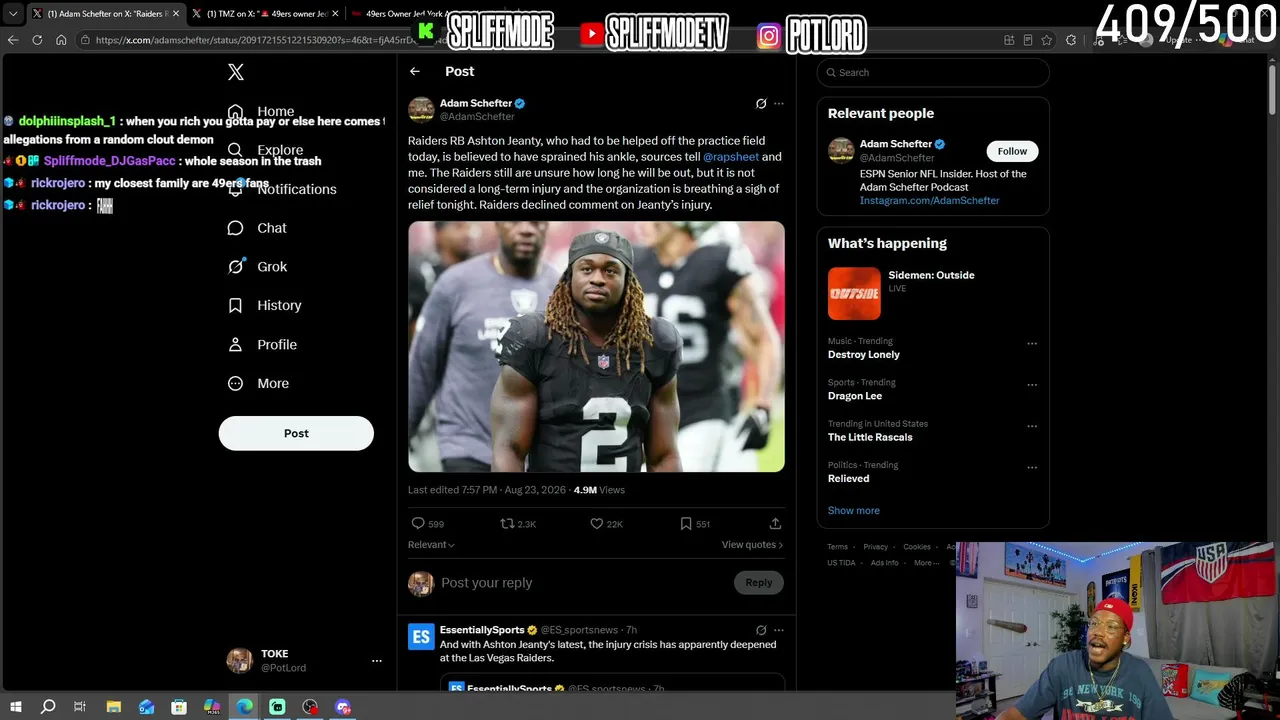Open options for the Relieved trend
The width and height of the screenshot is (1280, 720).
pyautogui.click(x=1032, y=467)
